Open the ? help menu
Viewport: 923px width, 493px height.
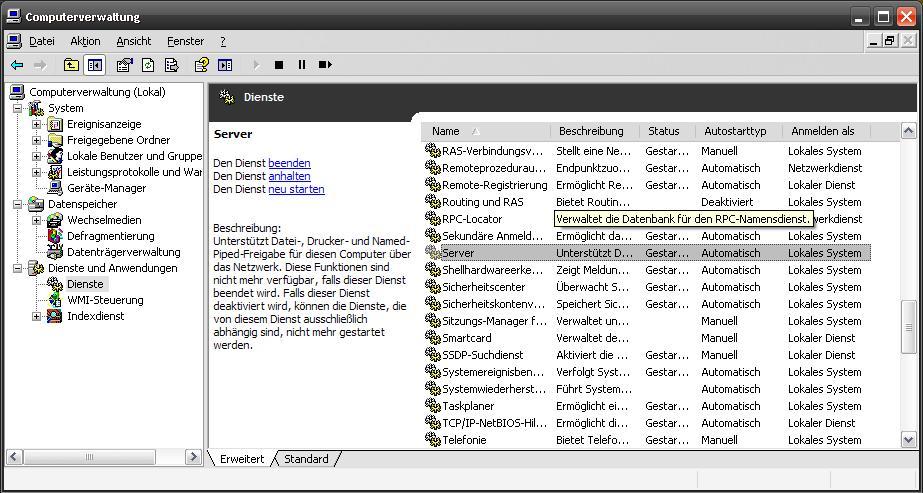coord(223,41)
